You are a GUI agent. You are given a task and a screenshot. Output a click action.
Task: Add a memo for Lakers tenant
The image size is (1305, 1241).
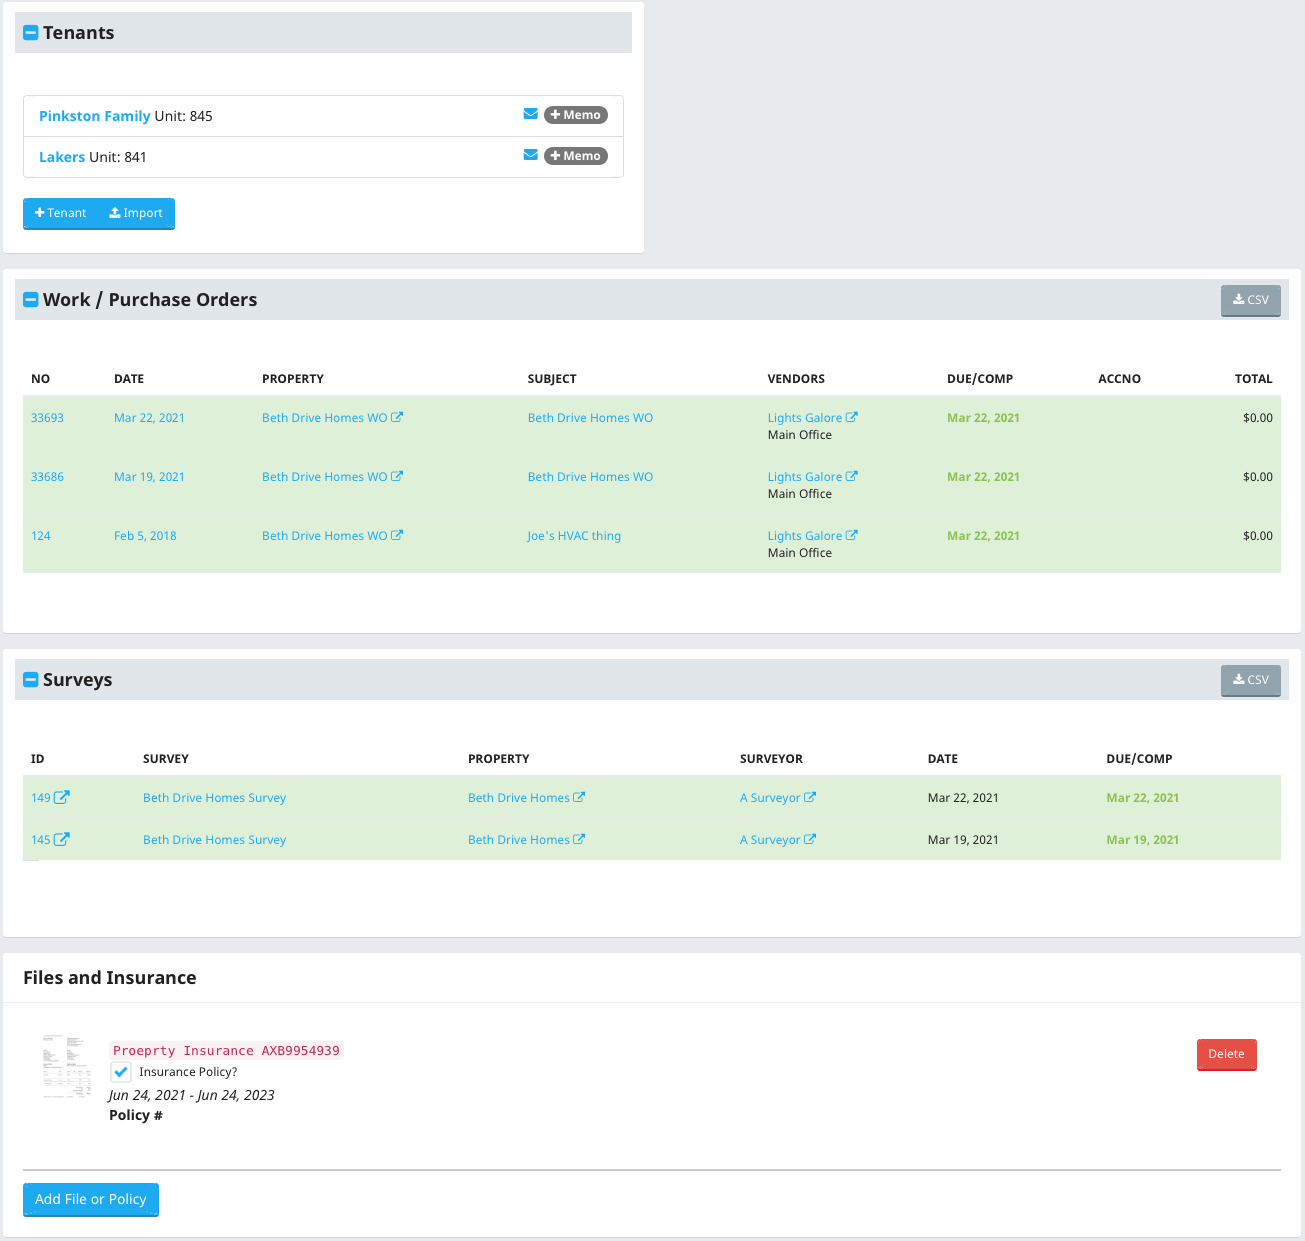point(576,156)
